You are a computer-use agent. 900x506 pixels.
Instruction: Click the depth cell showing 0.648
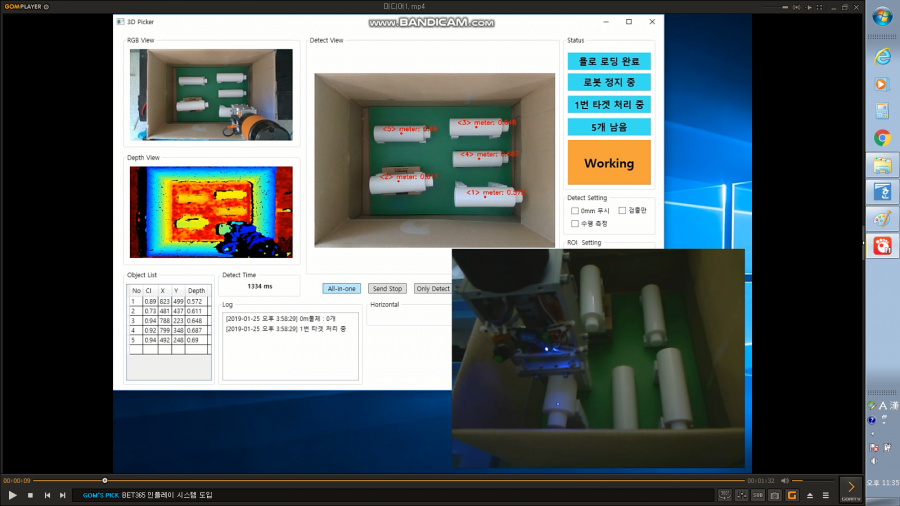click(x=196, y=321)
